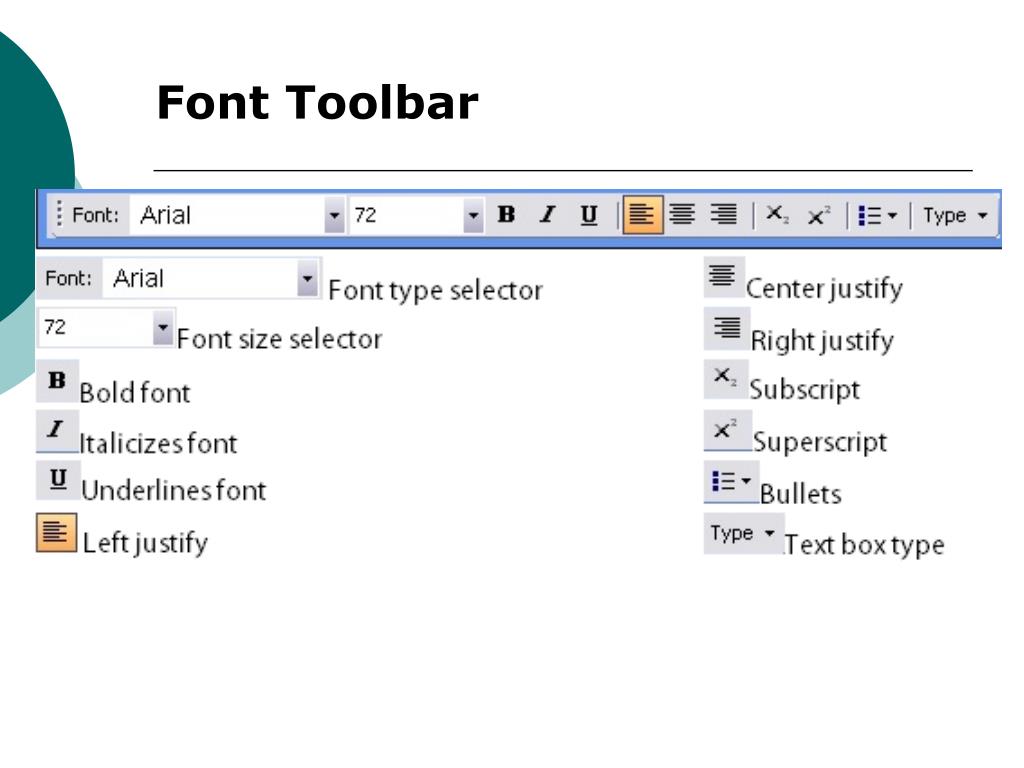
Task: Click the 'Italicizes font' description text
Action: coord(158,443)
